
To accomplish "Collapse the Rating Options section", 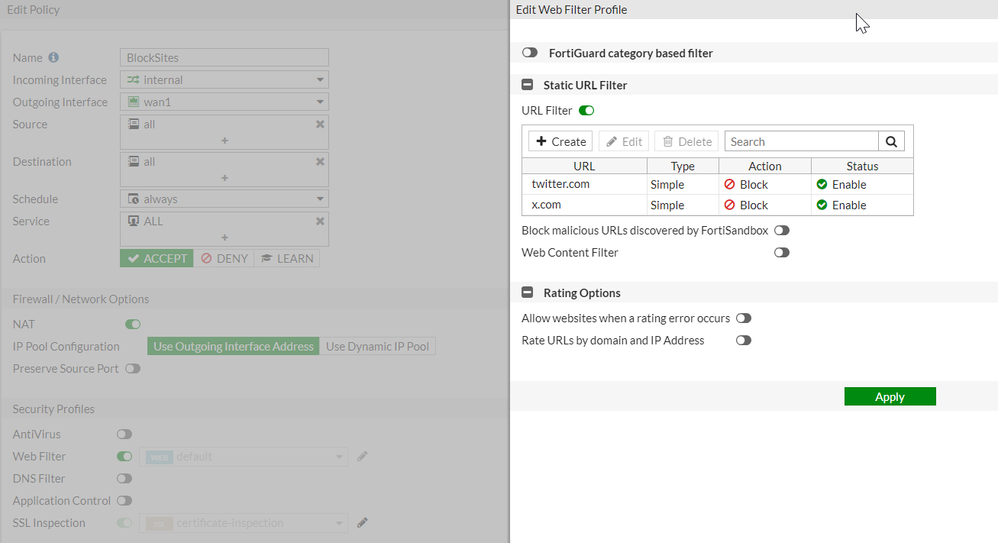I will coord(528,293).
